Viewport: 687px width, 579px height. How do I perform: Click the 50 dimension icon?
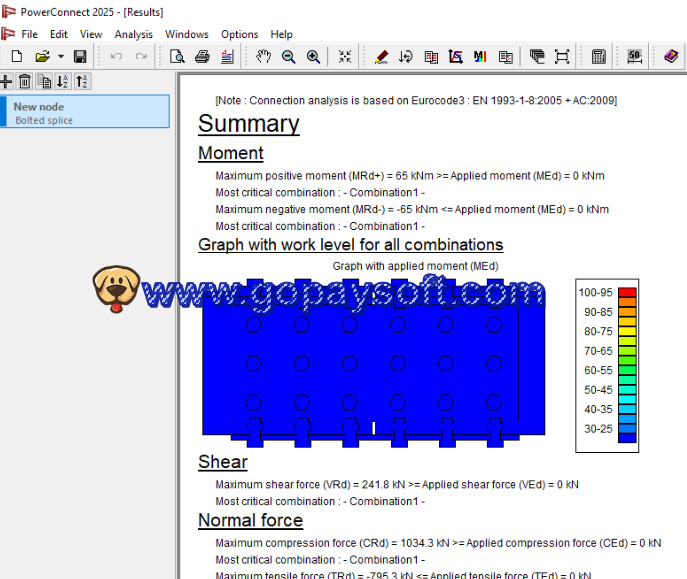[x=634, y=56]
